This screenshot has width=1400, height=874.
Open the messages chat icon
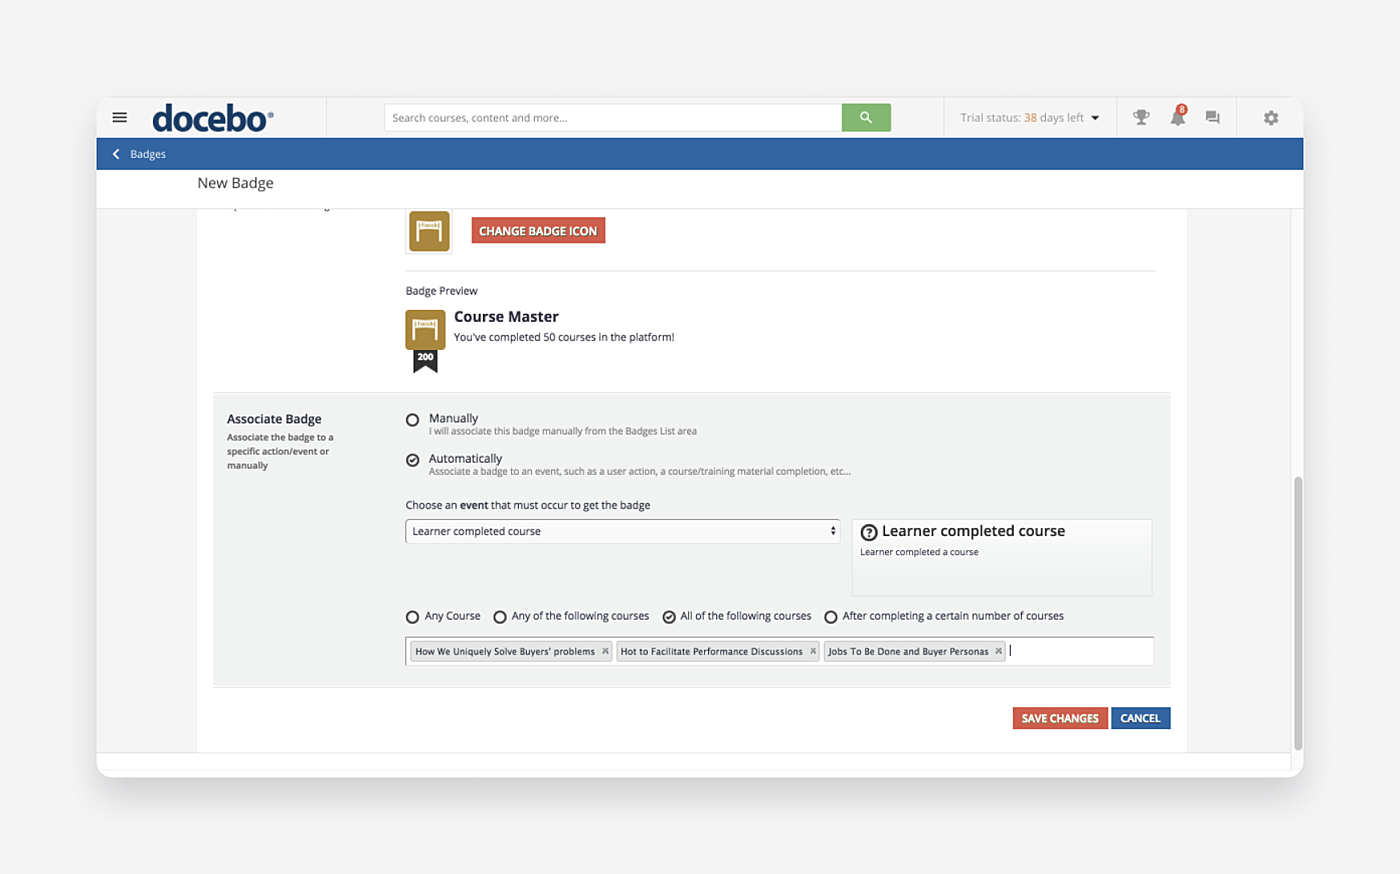click(1212, 117)
